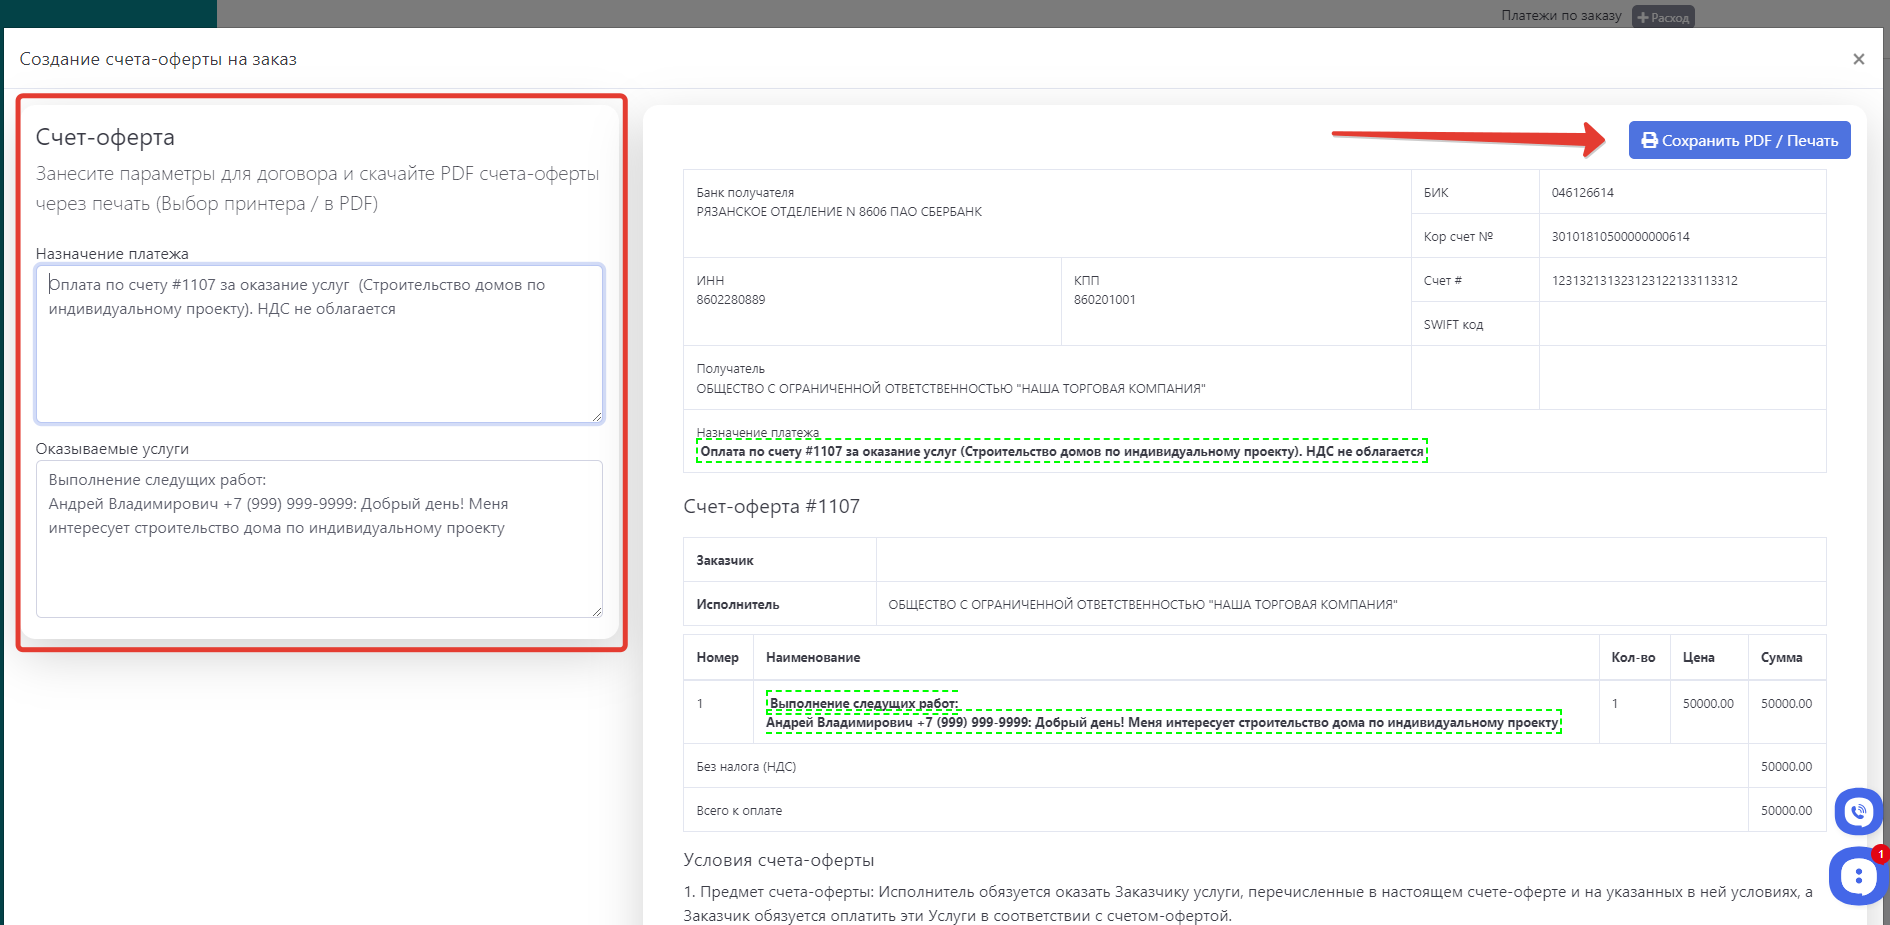Viewport: 1890px width, 925px height.
Task: Click the 'Сумма' column header
Action: click(1781, 658)
